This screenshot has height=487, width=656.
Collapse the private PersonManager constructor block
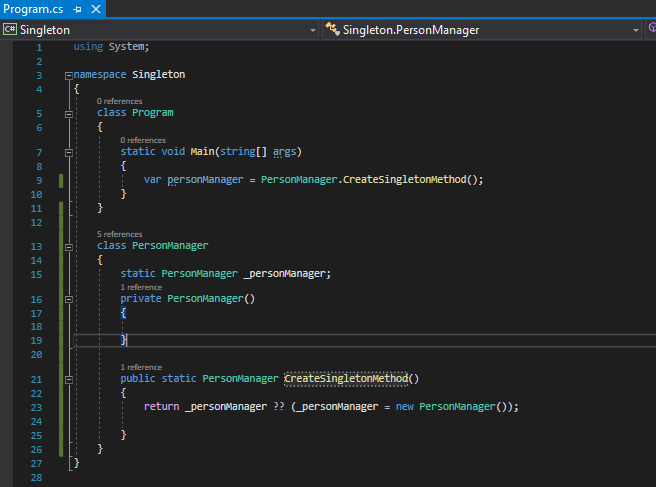coord(69,300)
